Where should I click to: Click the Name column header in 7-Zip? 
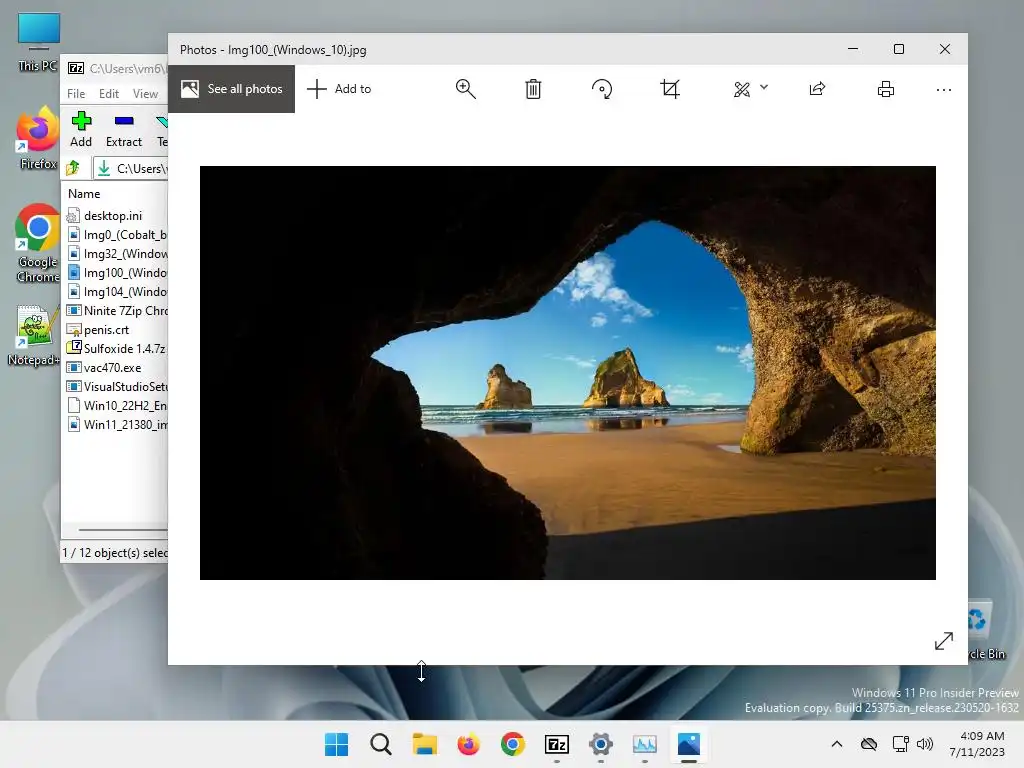click(x=84, y=194)
